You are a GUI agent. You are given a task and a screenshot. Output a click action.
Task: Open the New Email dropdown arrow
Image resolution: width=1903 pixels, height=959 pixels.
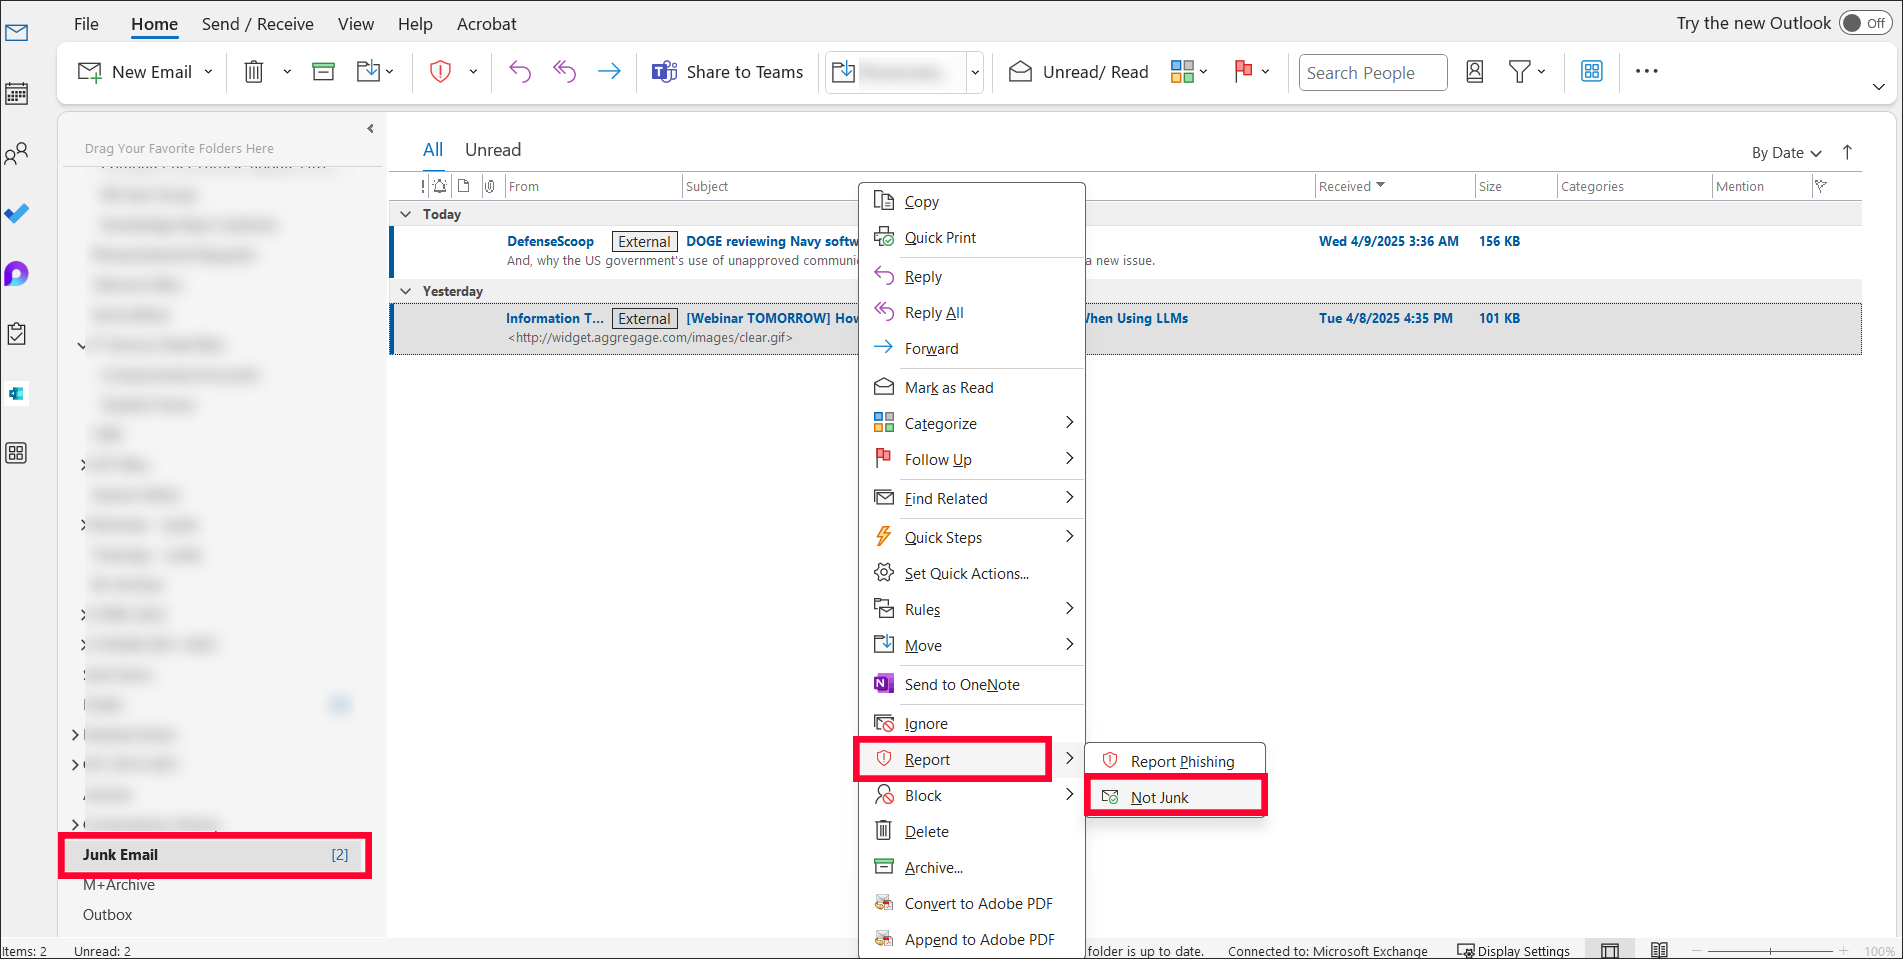coord(208,72)
